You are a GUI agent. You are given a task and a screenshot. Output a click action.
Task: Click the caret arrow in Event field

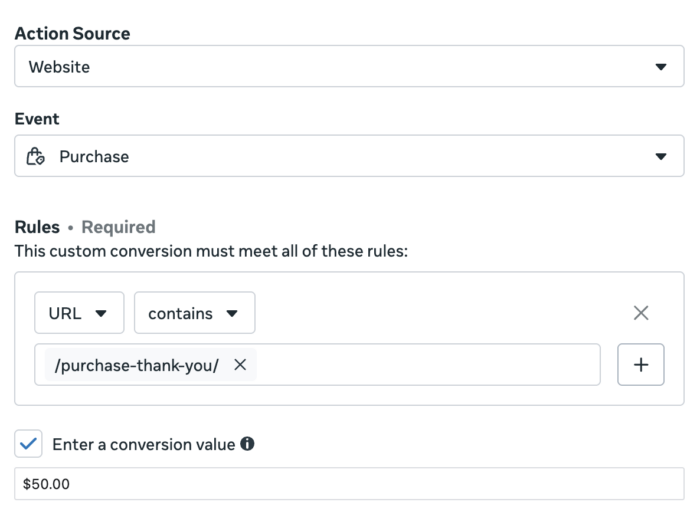[x=661, y=157]
